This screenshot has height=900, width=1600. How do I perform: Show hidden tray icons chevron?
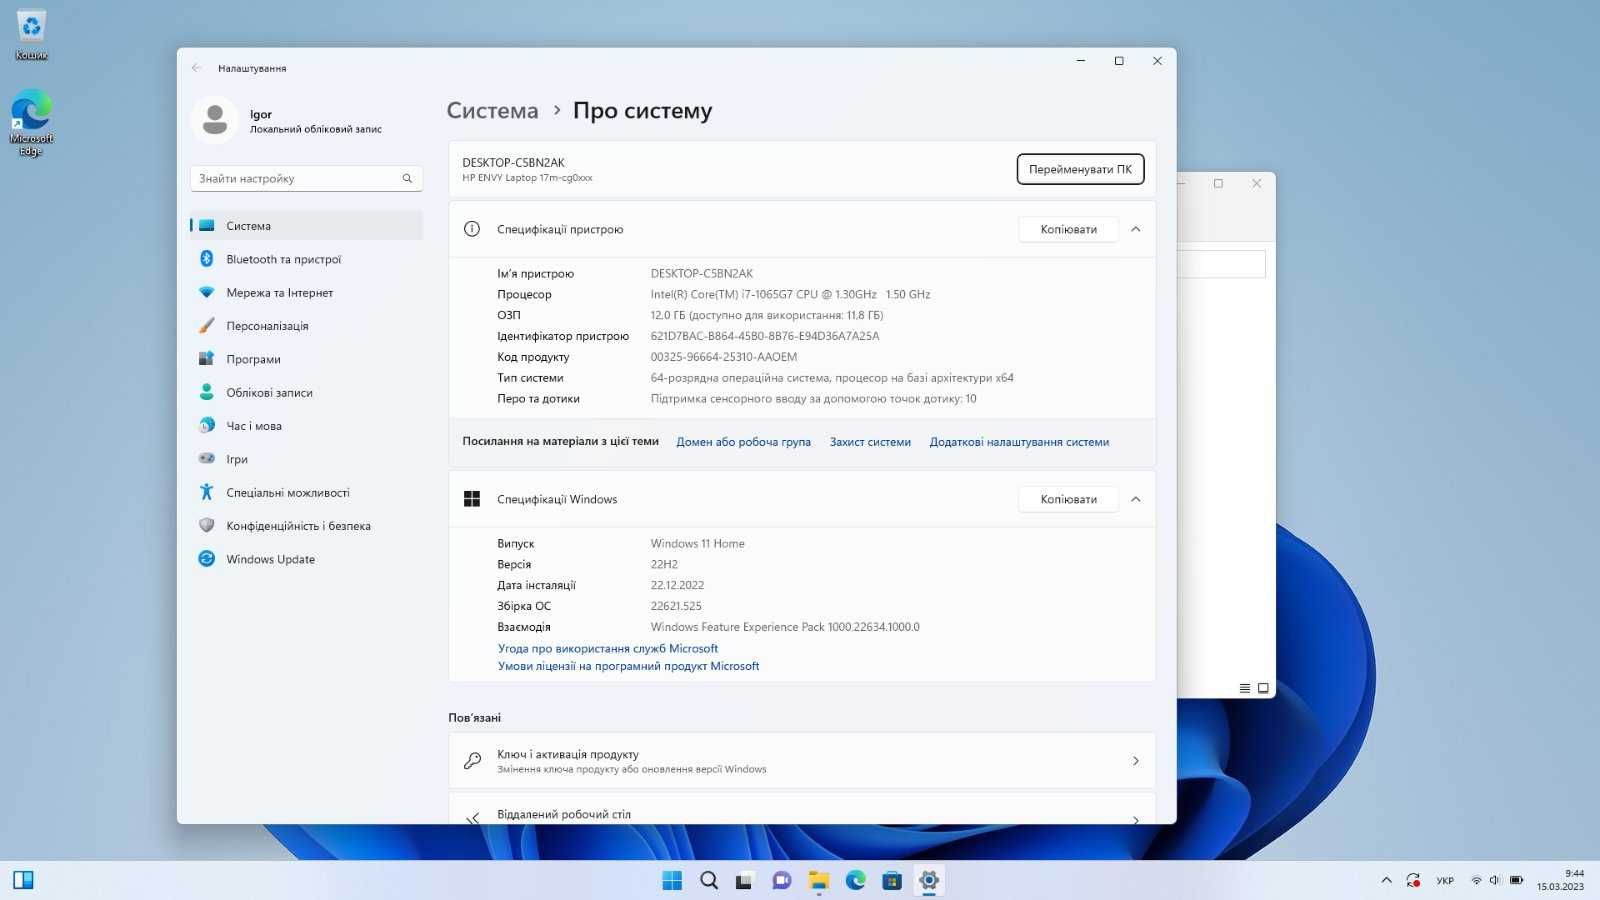pyautogui.click(x=1386, y=880)
